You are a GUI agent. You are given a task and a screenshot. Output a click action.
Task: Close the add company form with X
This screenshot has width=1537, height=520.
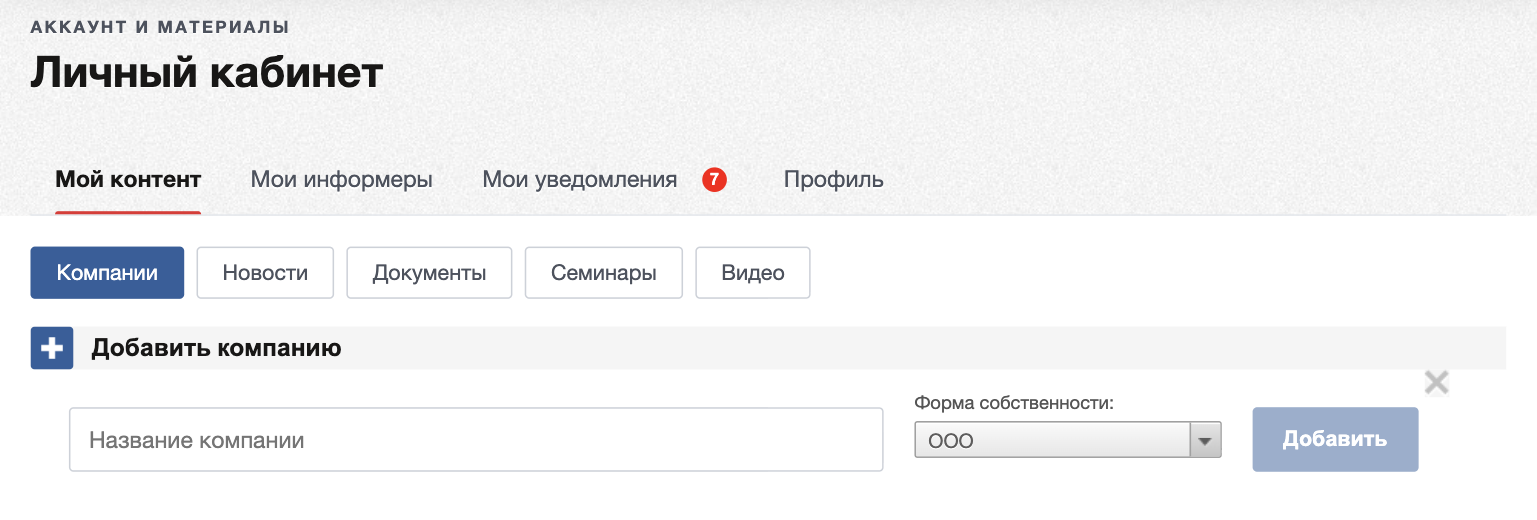(x=1436, y=382)
